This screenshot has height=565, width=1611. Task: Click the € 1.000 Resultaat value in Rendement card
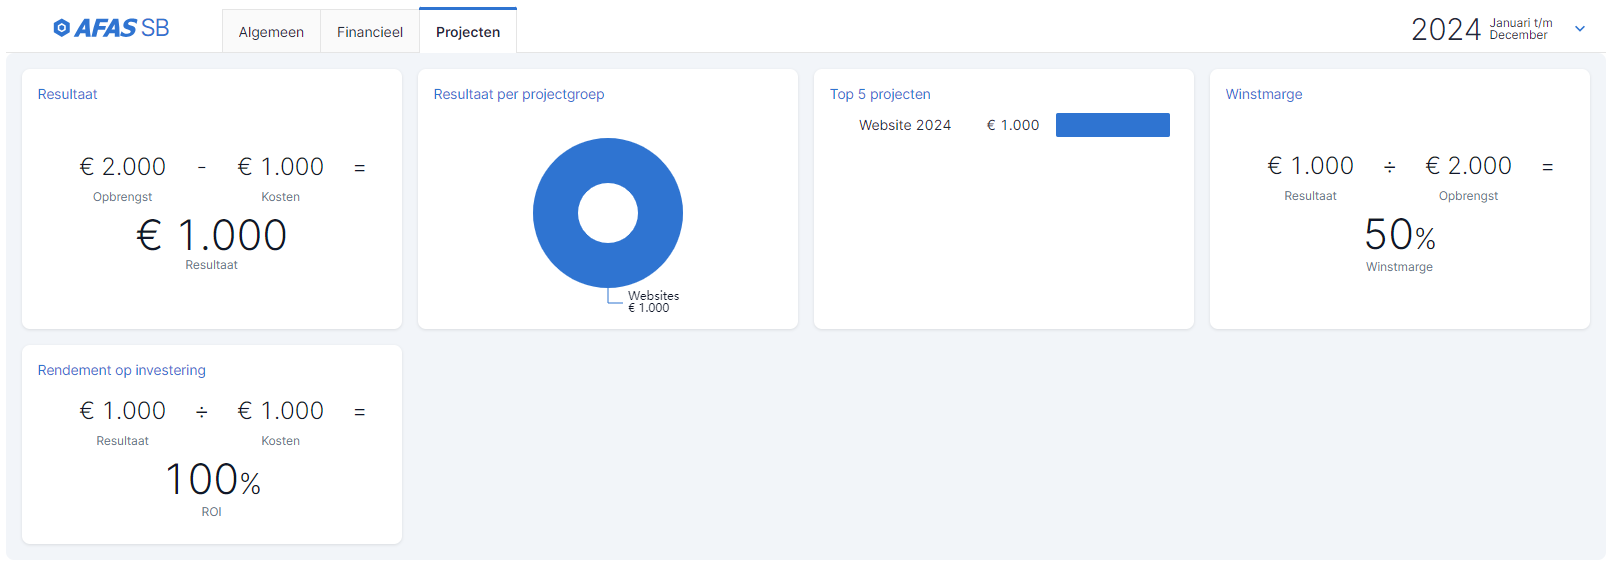(123, 410)
